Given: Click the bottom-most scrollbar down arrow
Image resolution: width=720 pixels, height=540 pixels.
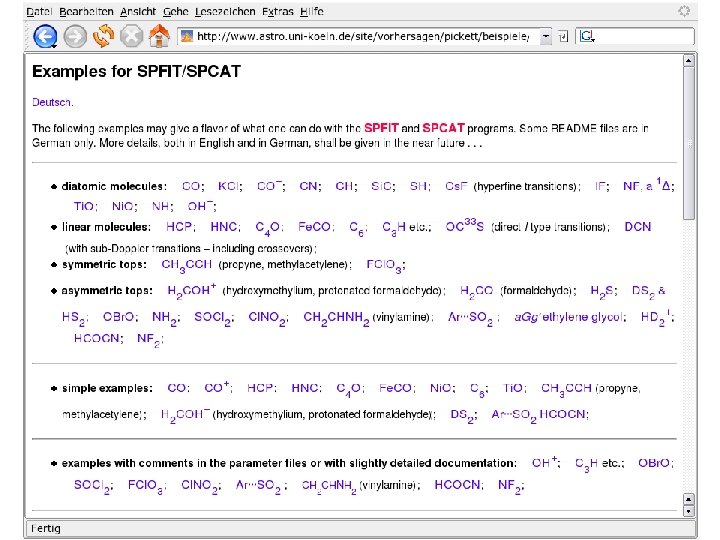Looking at the screenshot, I should (688, 511).
